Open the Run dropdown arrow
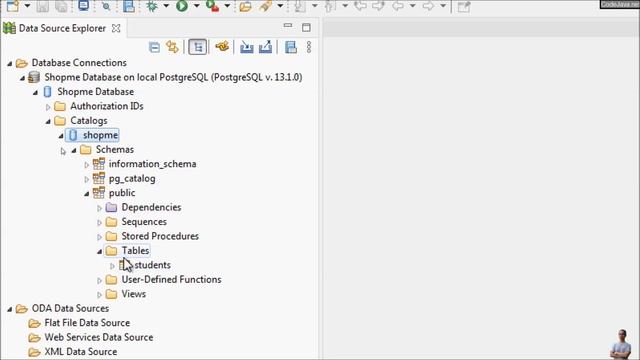The height and width of the screenshot is (360, 640). (x=196, y=6)
